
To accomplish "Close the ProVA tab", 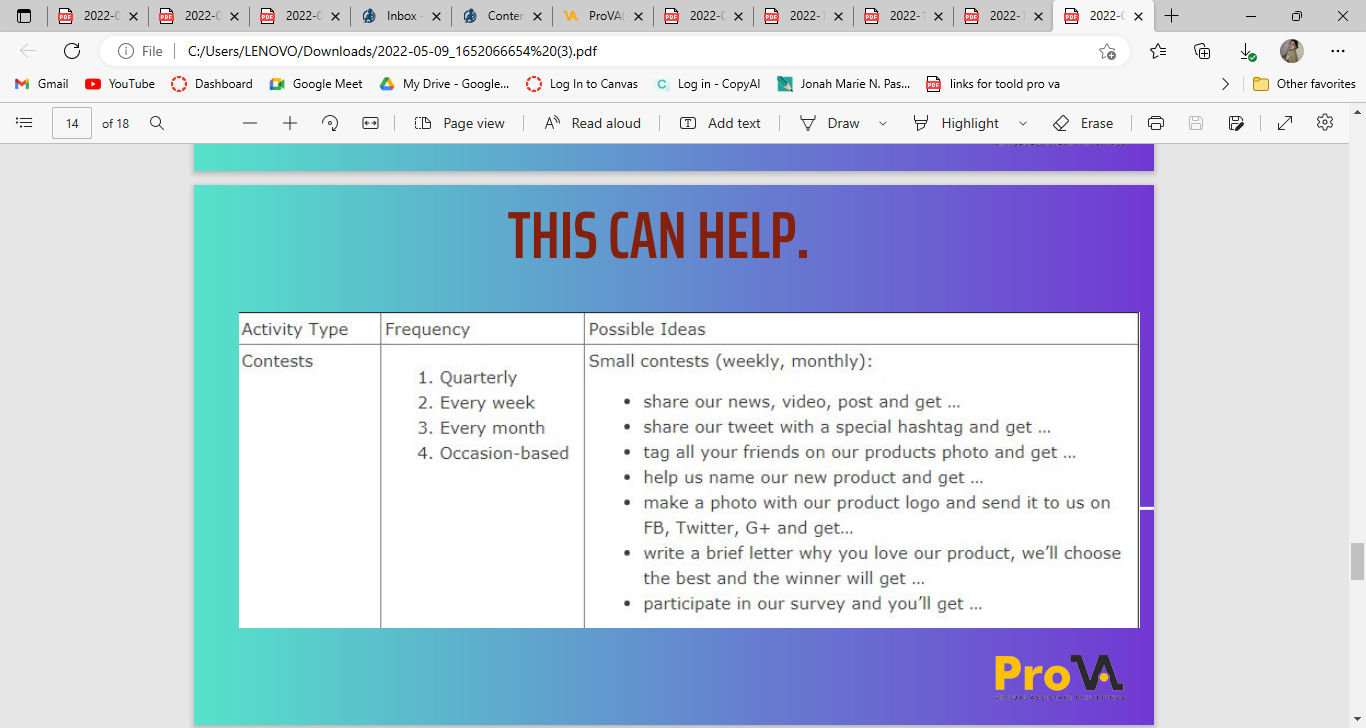I will (637, 16).
